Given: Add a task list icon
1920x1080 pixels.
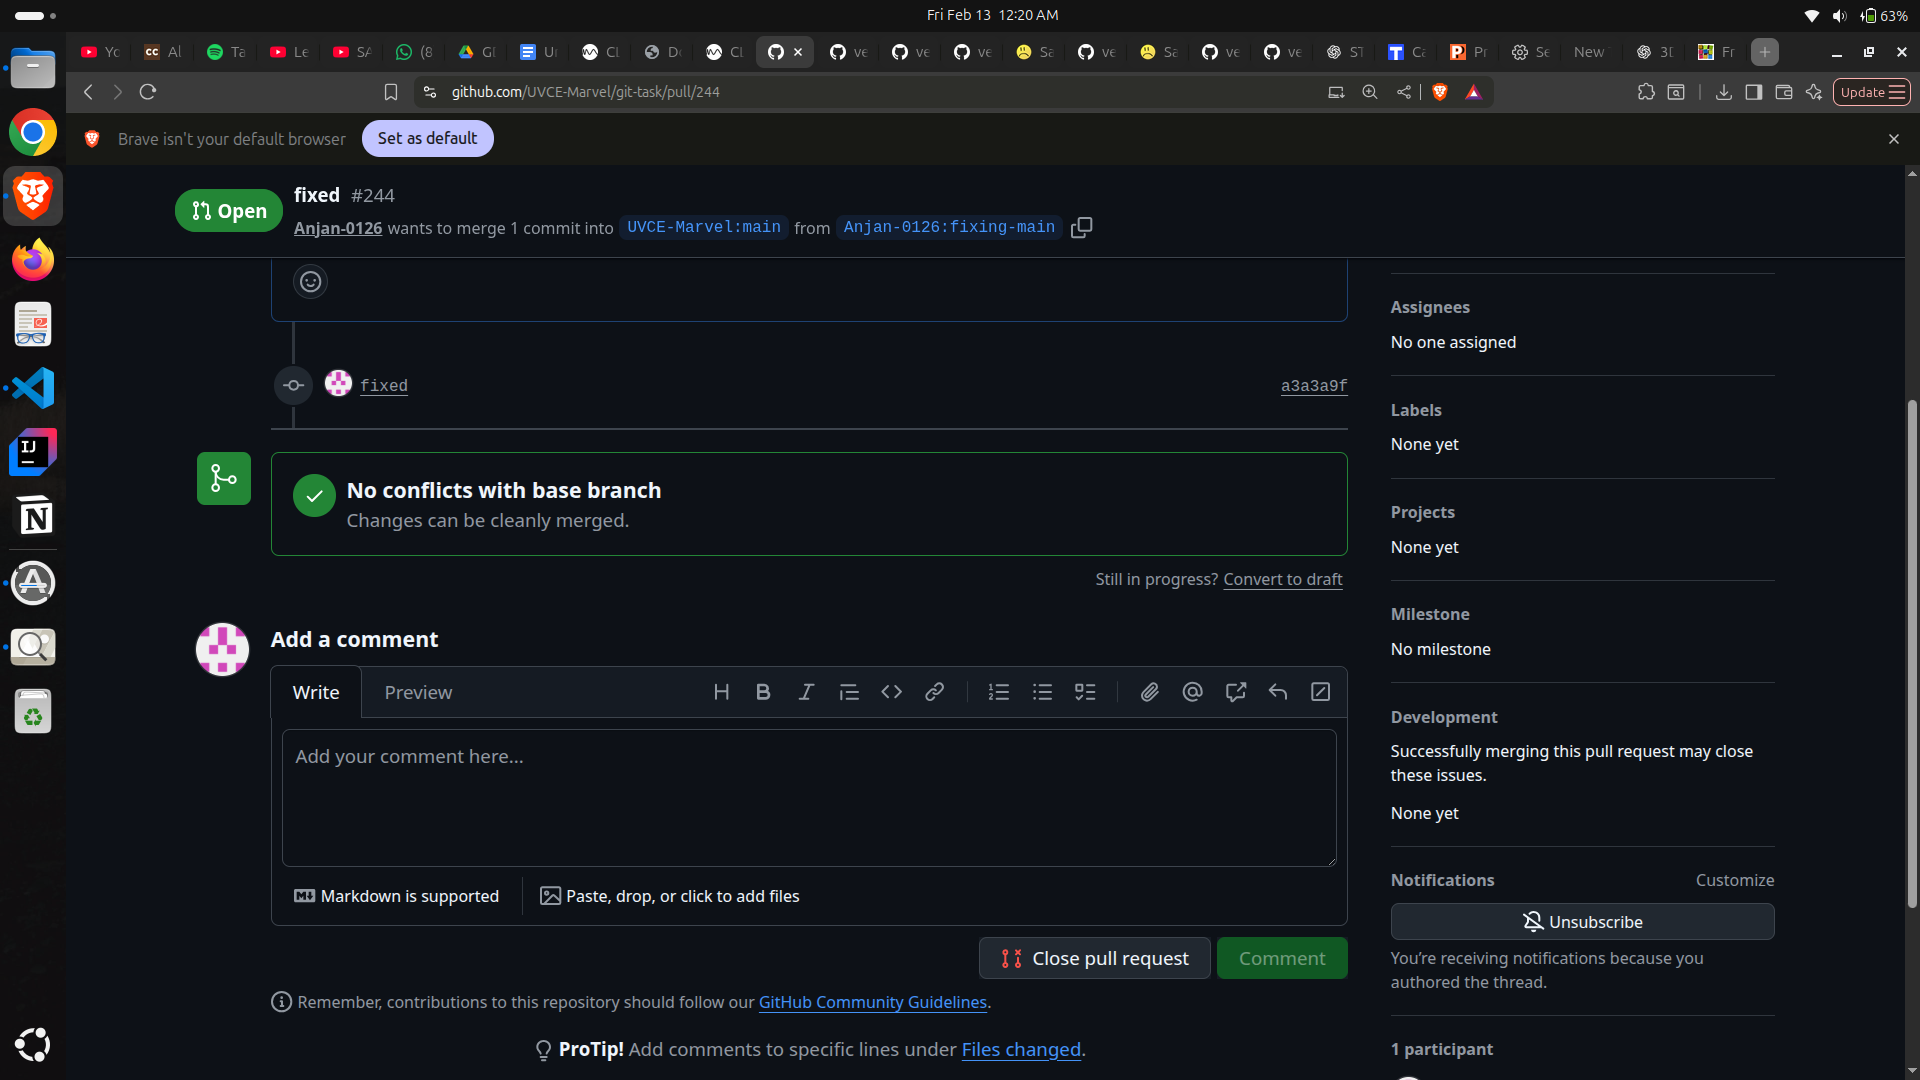Looking at the screenshot, I should [1085, 692].
